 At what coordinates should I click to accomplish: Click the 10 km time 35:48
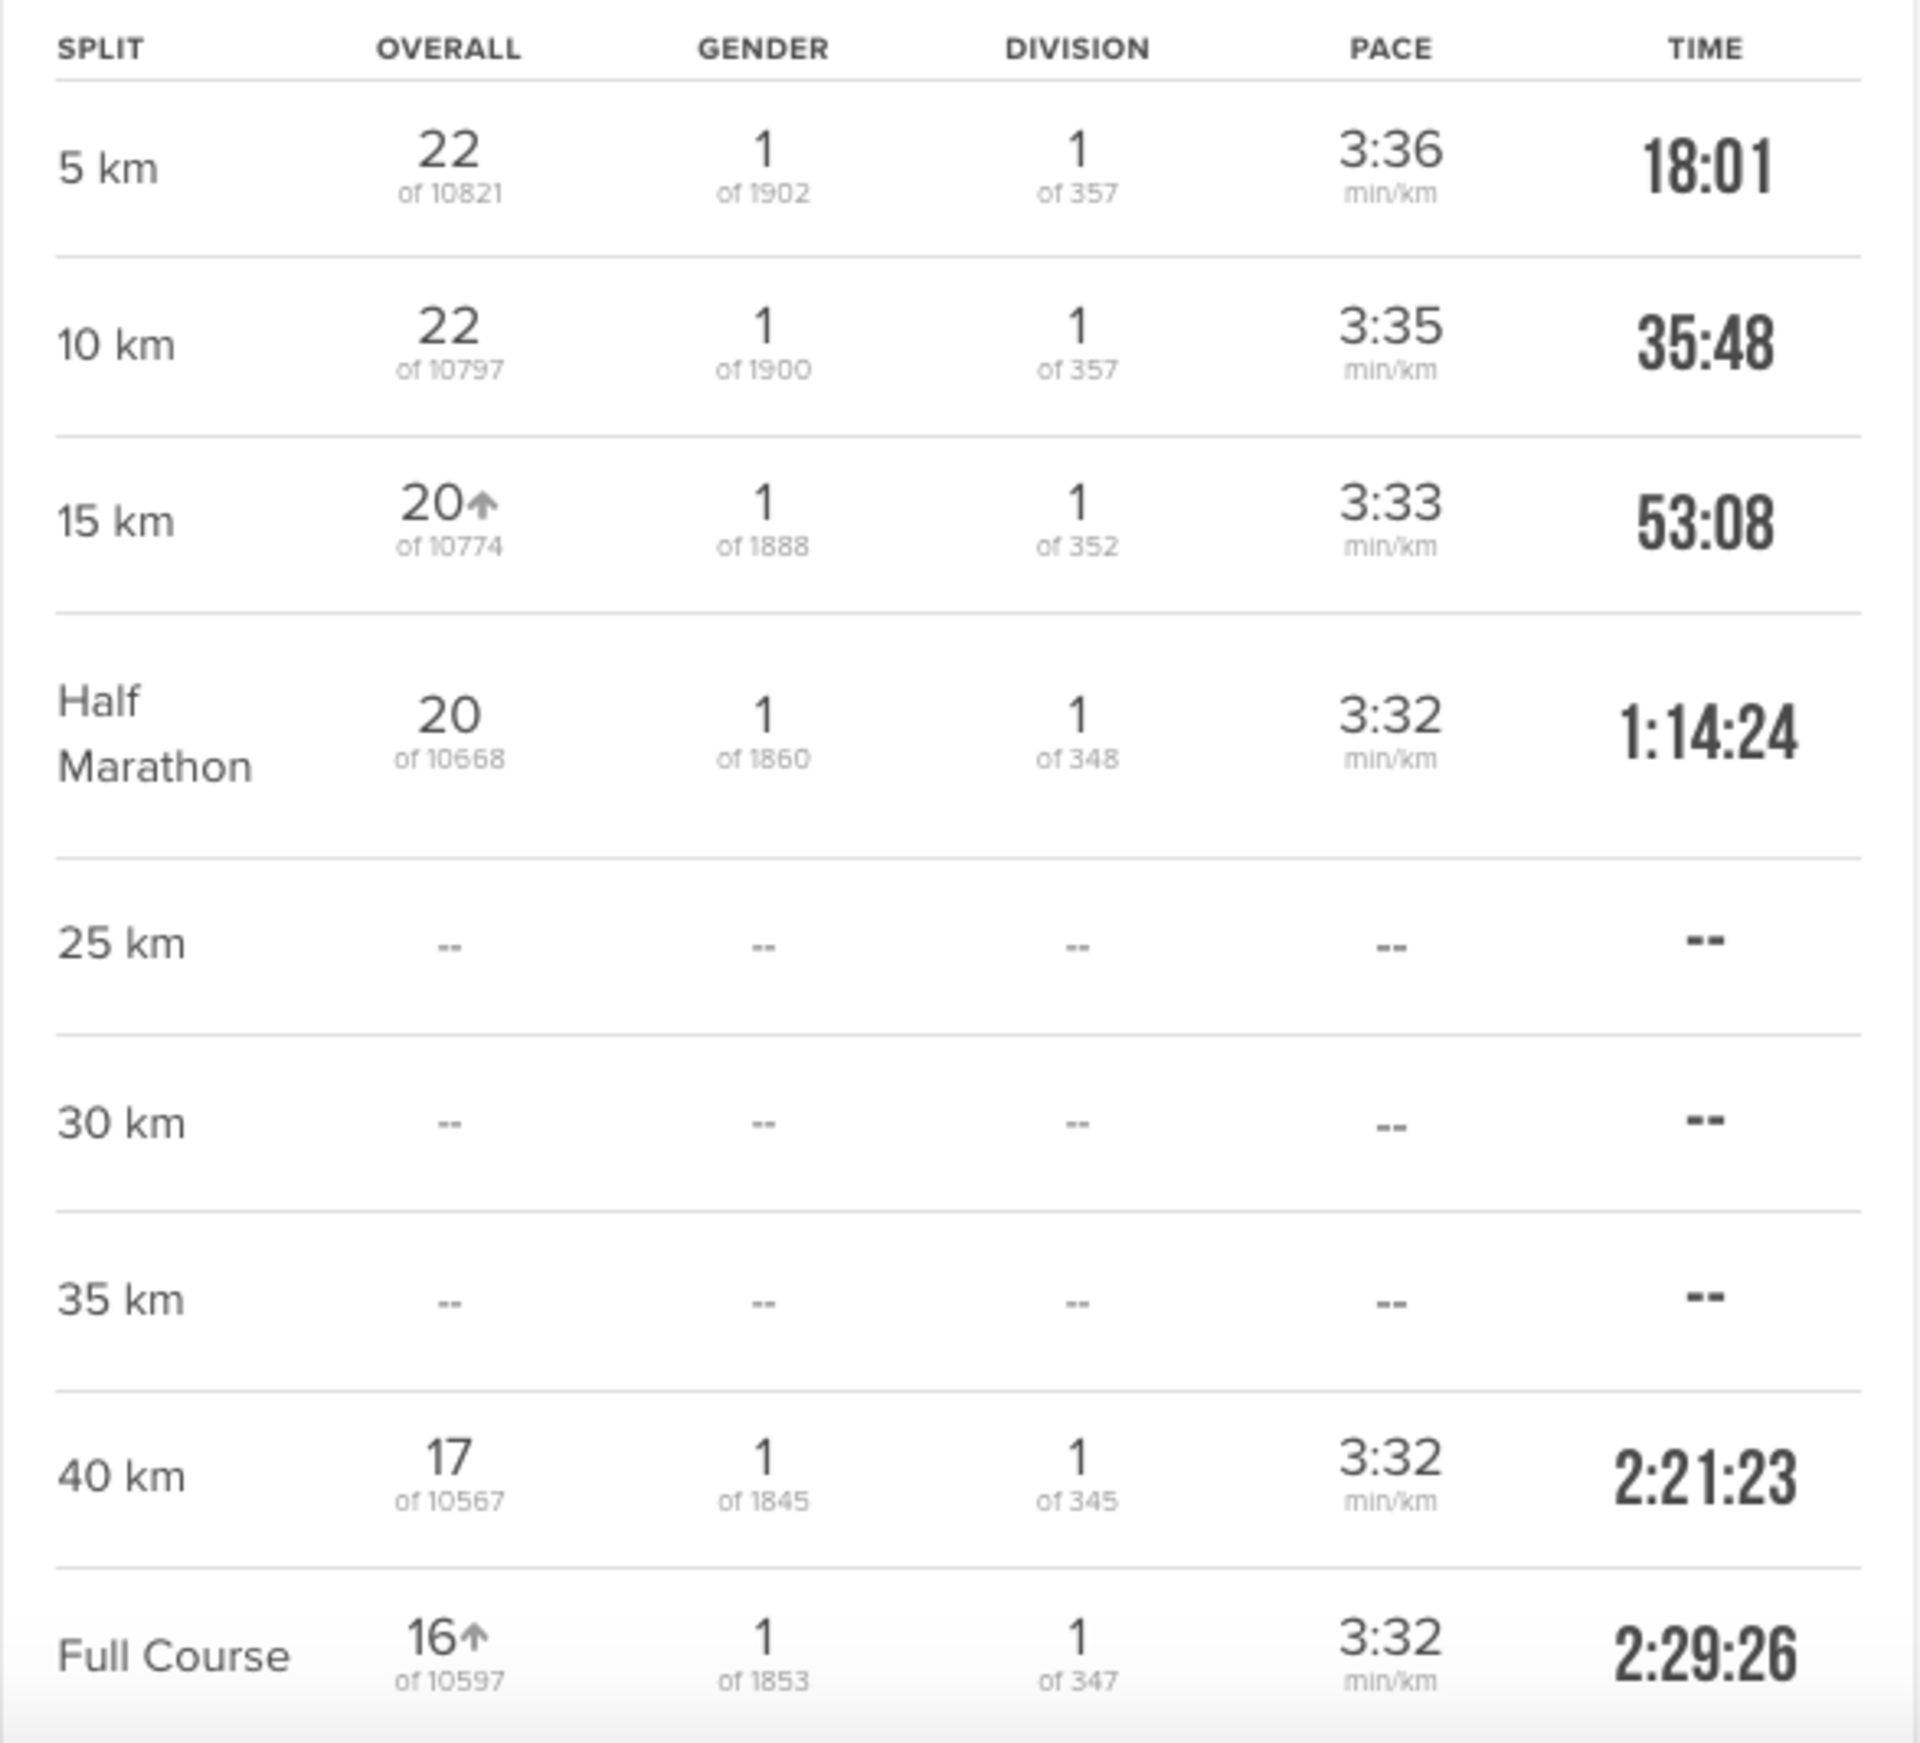pos(1706,343)
